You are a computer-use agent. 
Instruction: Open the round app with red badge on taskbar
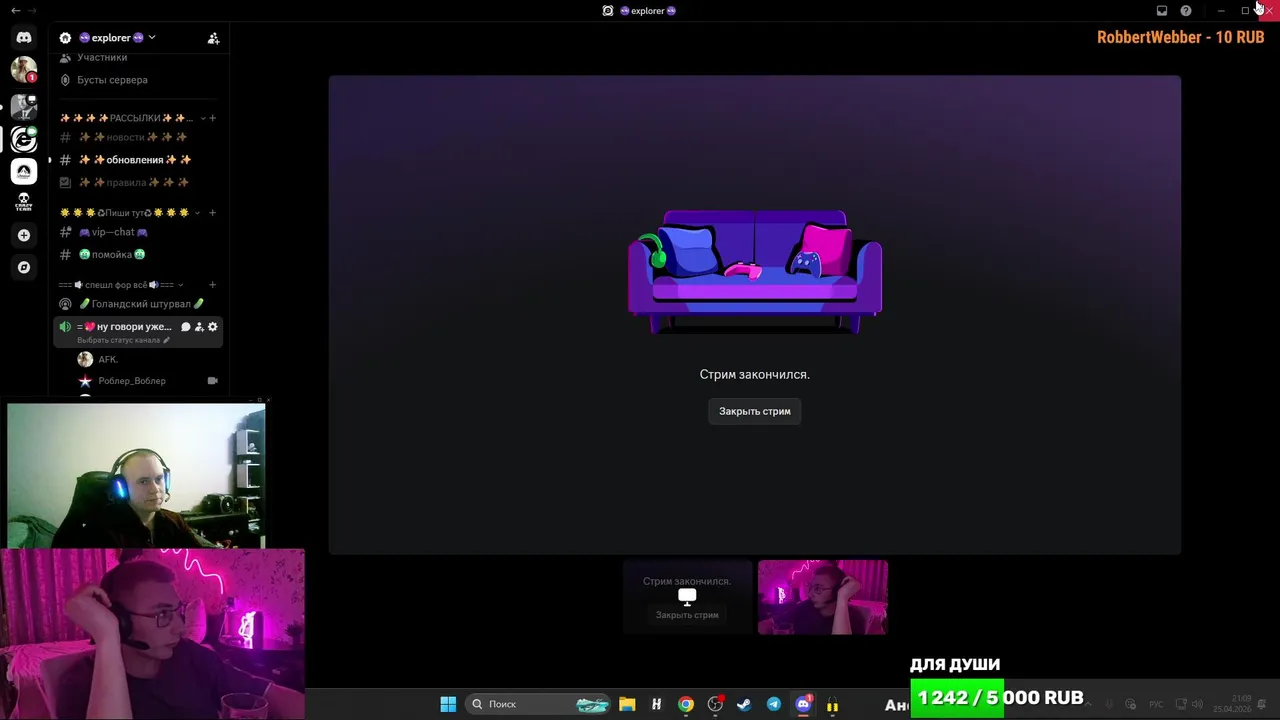(715, 704)
